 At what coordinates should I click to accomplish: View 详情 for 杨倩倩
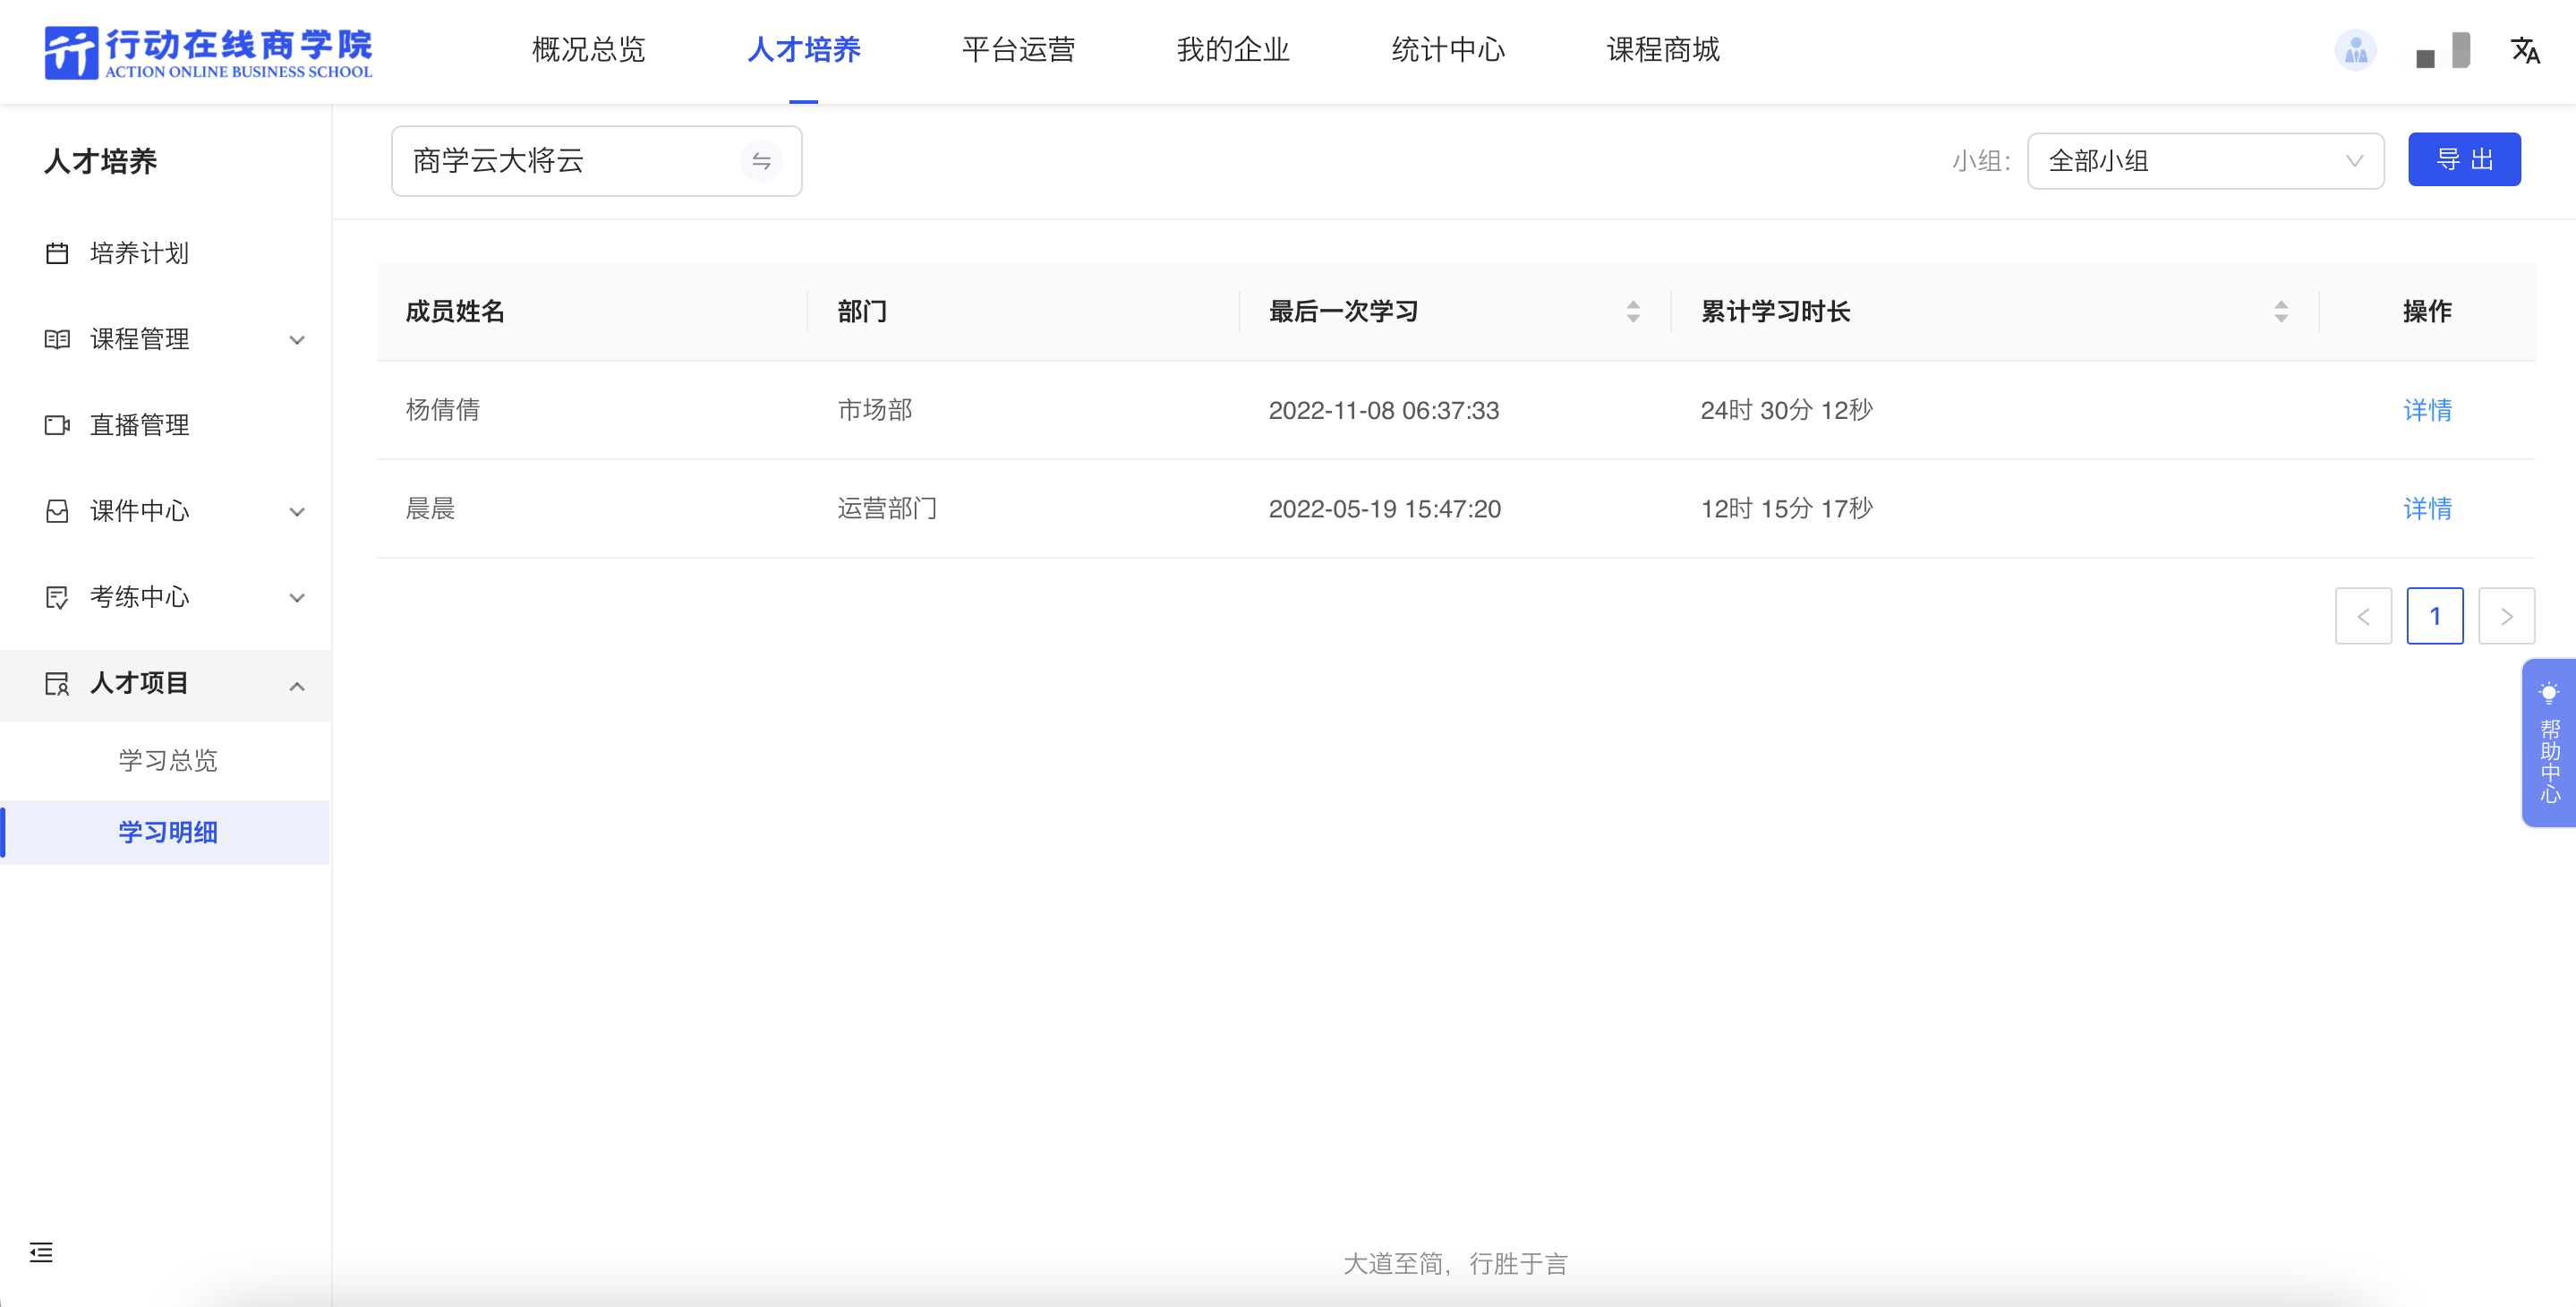pyautogui.click(x=2427, y=410)
